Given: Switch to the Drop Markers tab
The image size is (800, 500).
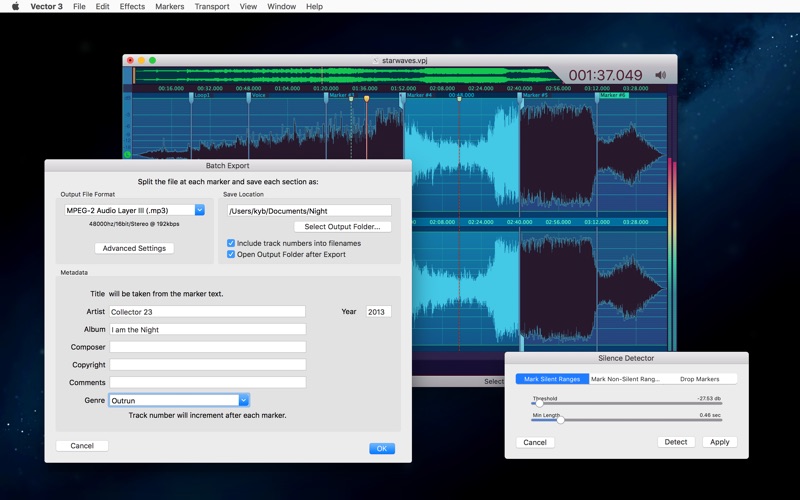Looking at the screenshot, I should (x=699, y=379).
